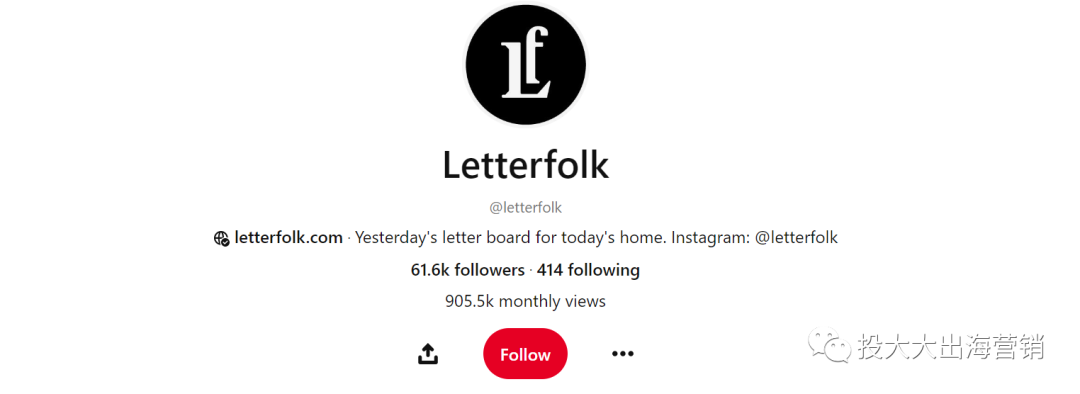Image resolution: width=1080 pixels, height=394 pixels.
Task: Click the "monthly views" label text
Action: click(552, 301)
